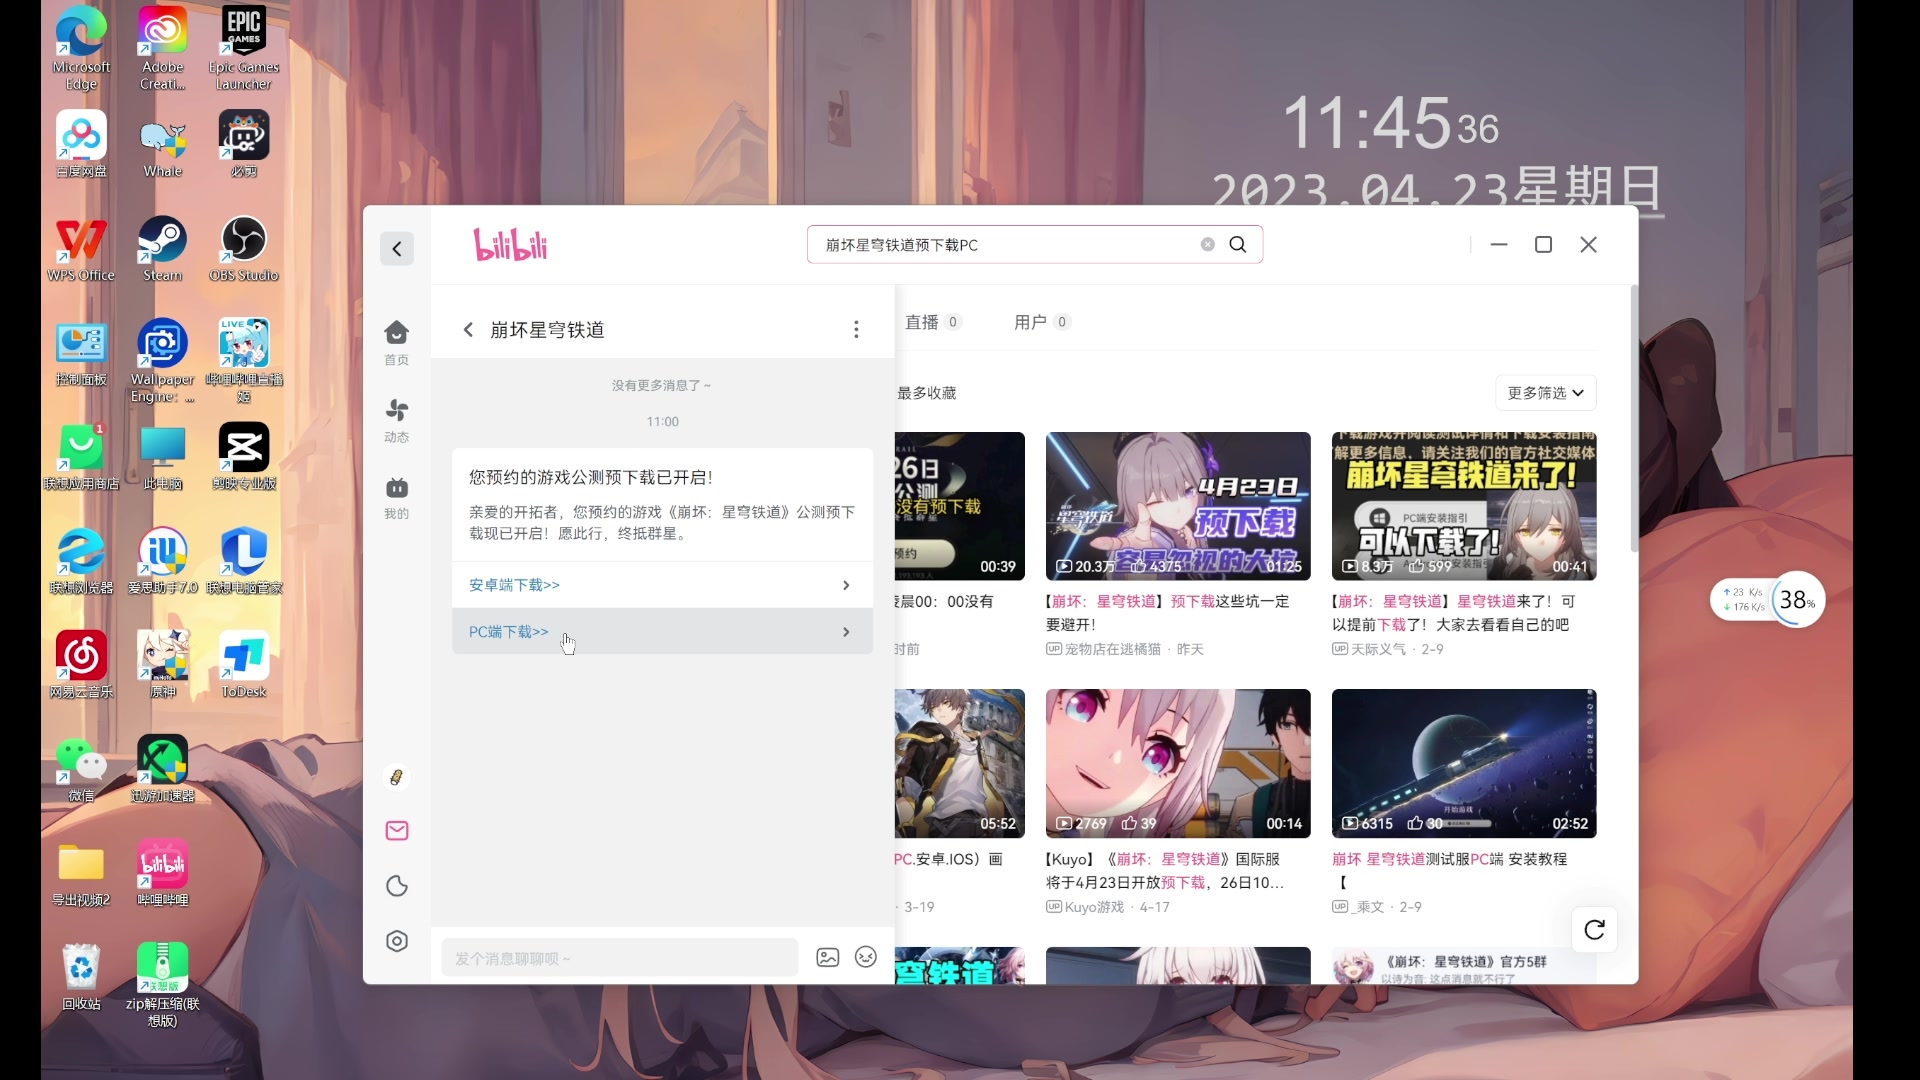Image resolution: width=1920 pixels, height=1080 pixels.
Task: Open 必剪 desktop shortcut
Action: (x=244, y=144)
